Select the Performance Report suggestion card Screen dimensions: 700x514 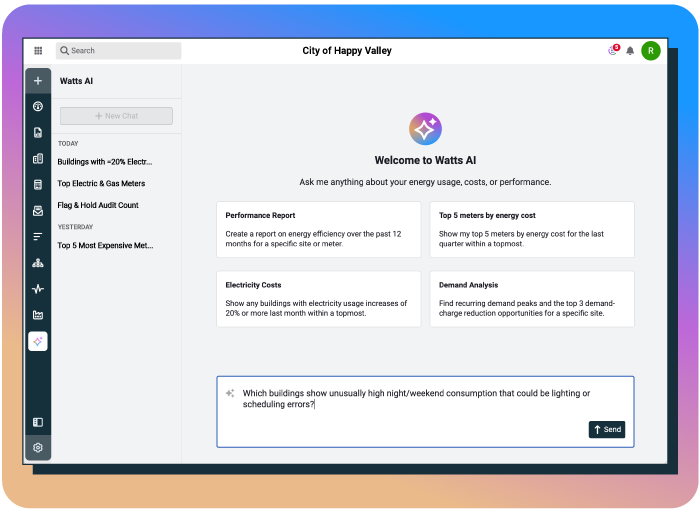click(x=318, y=229)
